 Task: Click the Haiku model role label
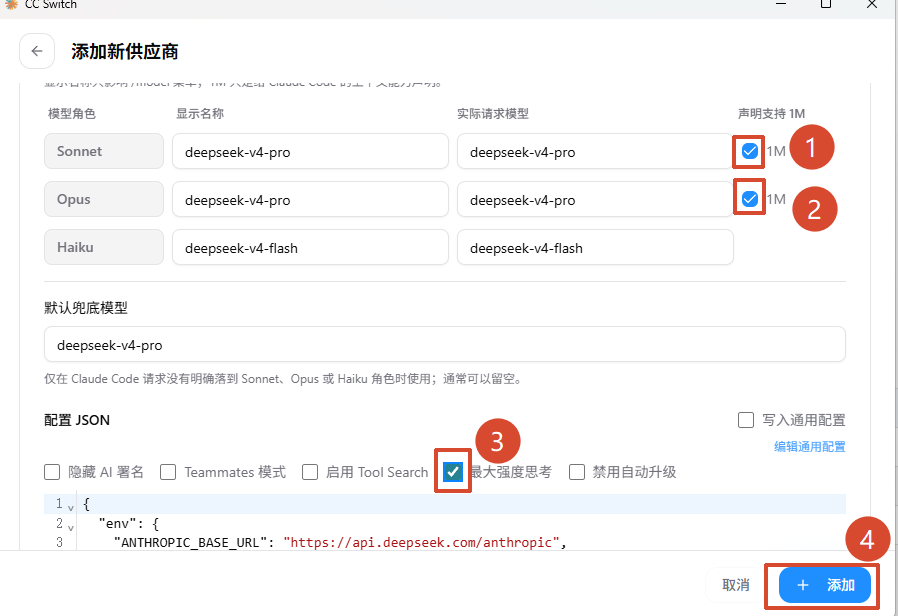pyautogui.click(x=104, y=248)
